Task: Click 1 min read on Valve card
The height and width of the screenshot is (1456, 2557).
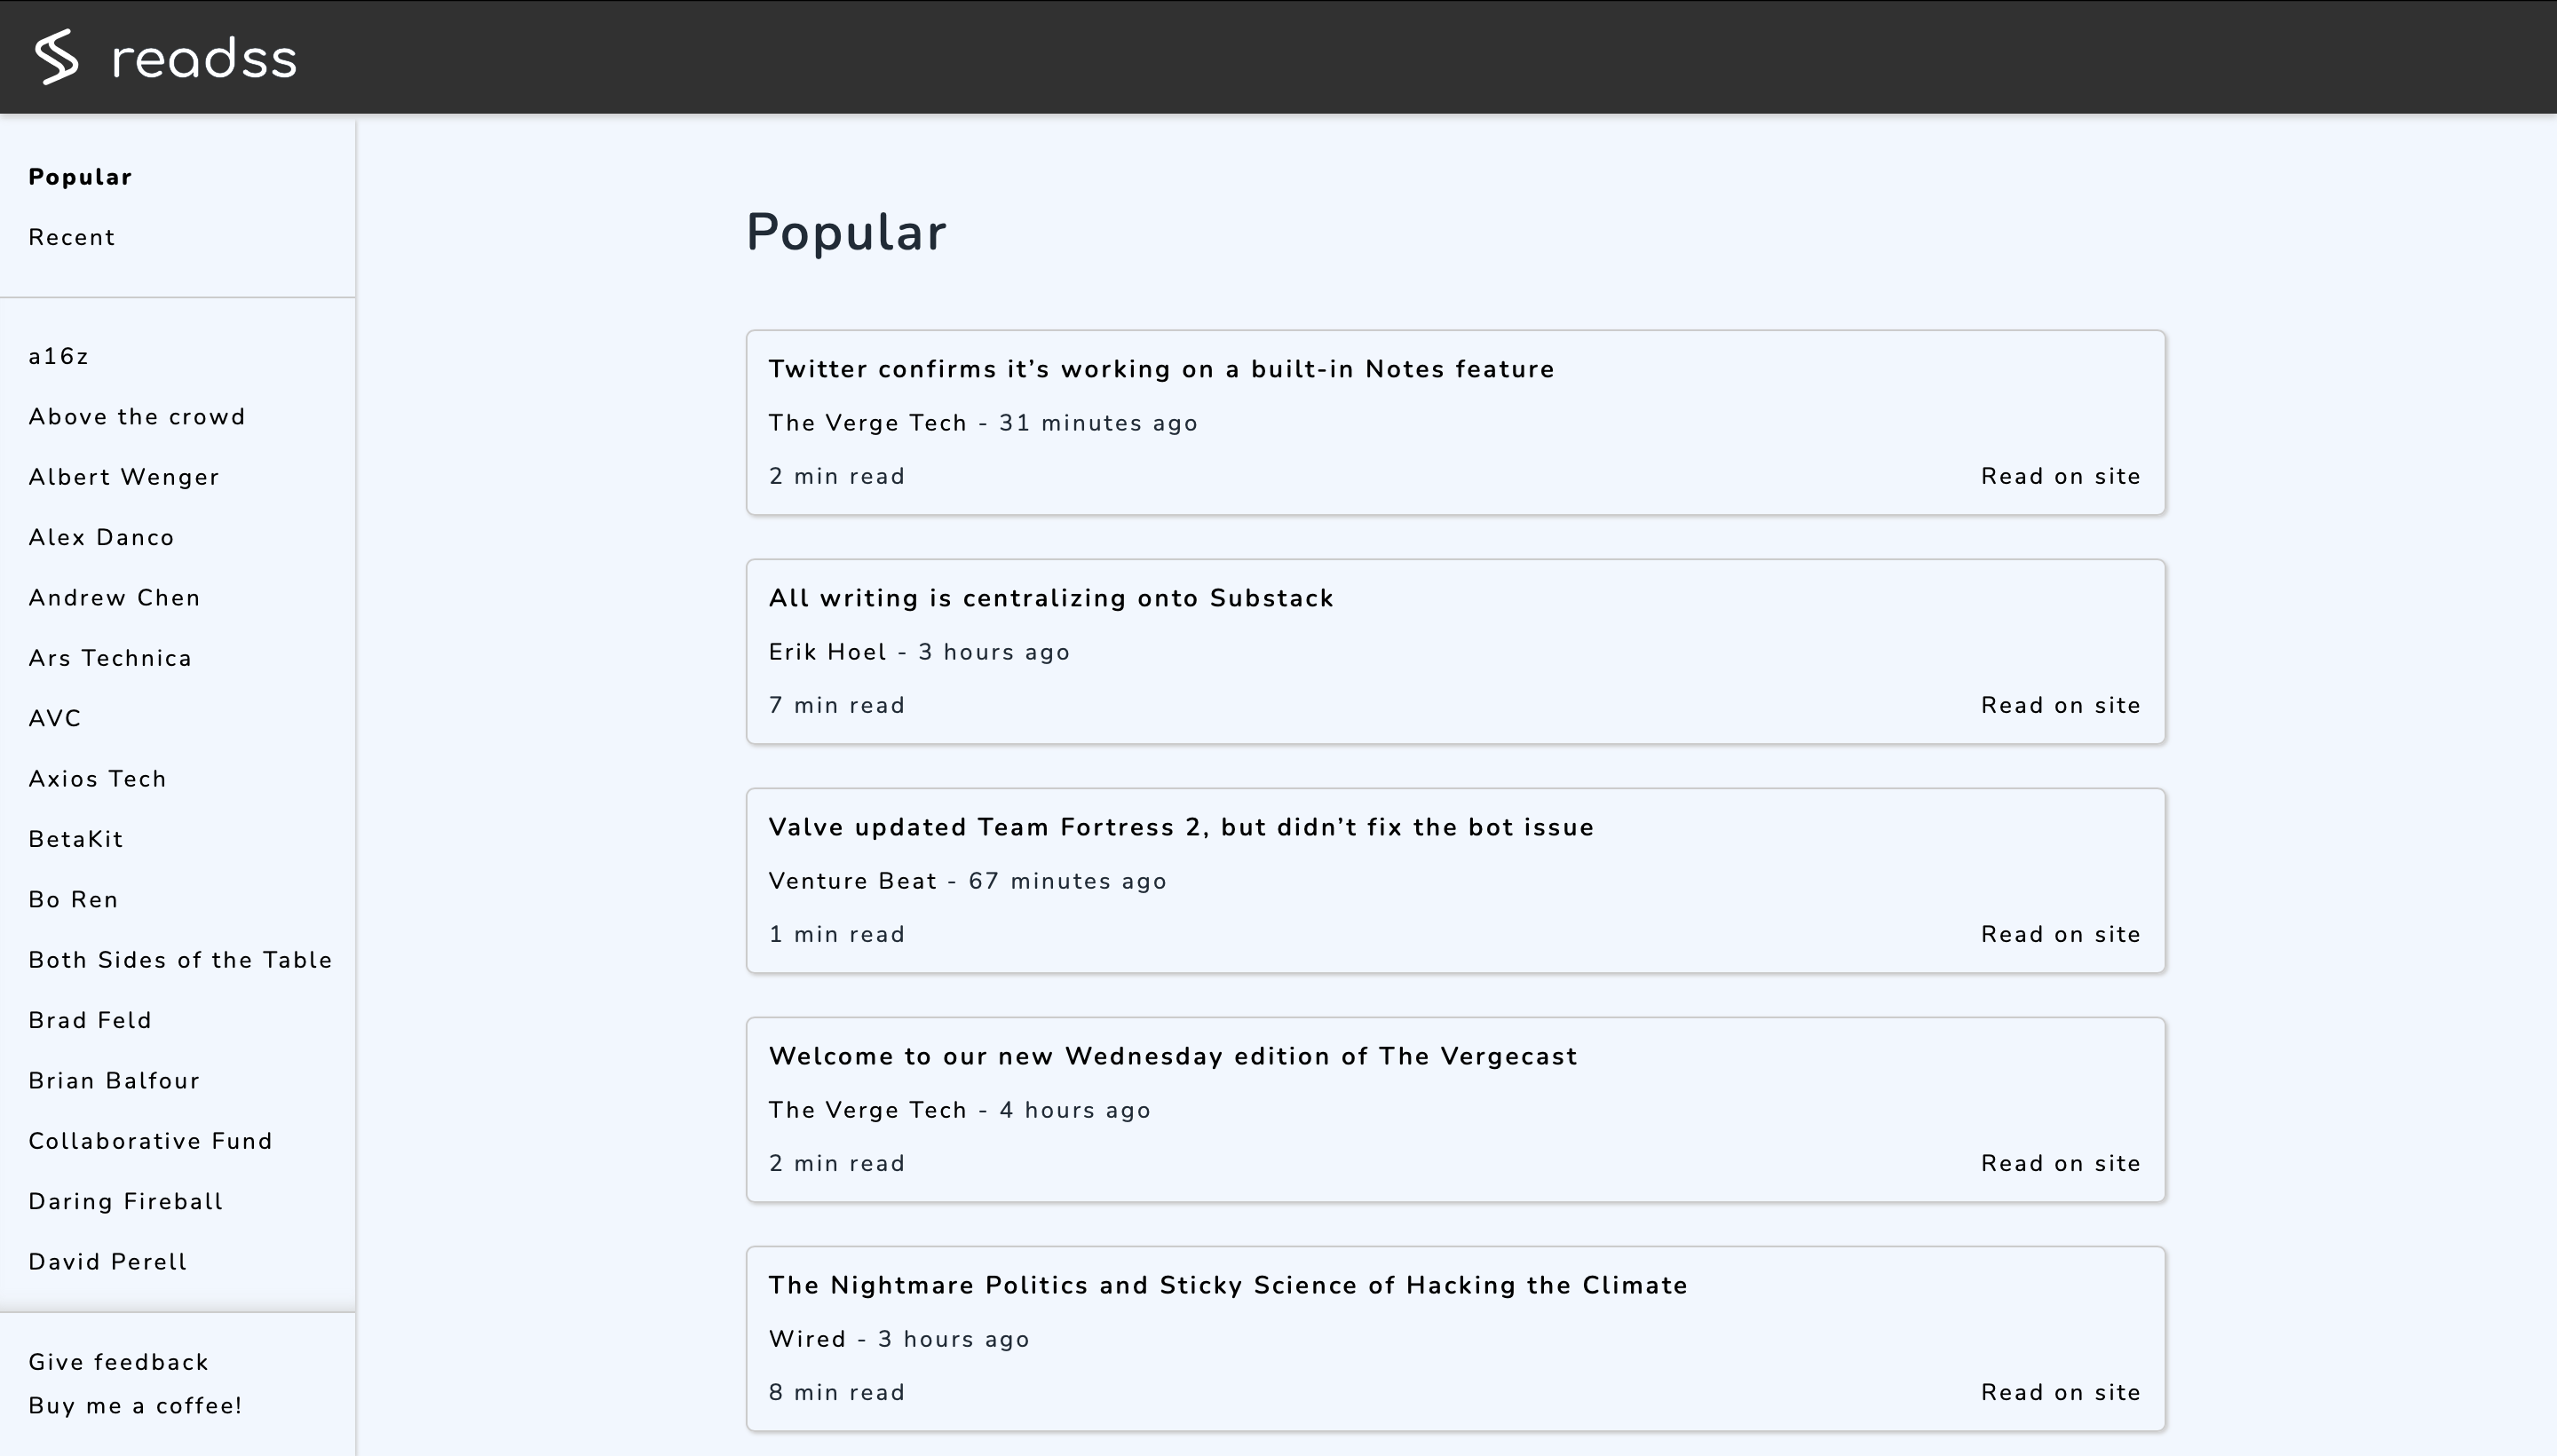Action: pos(836,934)
